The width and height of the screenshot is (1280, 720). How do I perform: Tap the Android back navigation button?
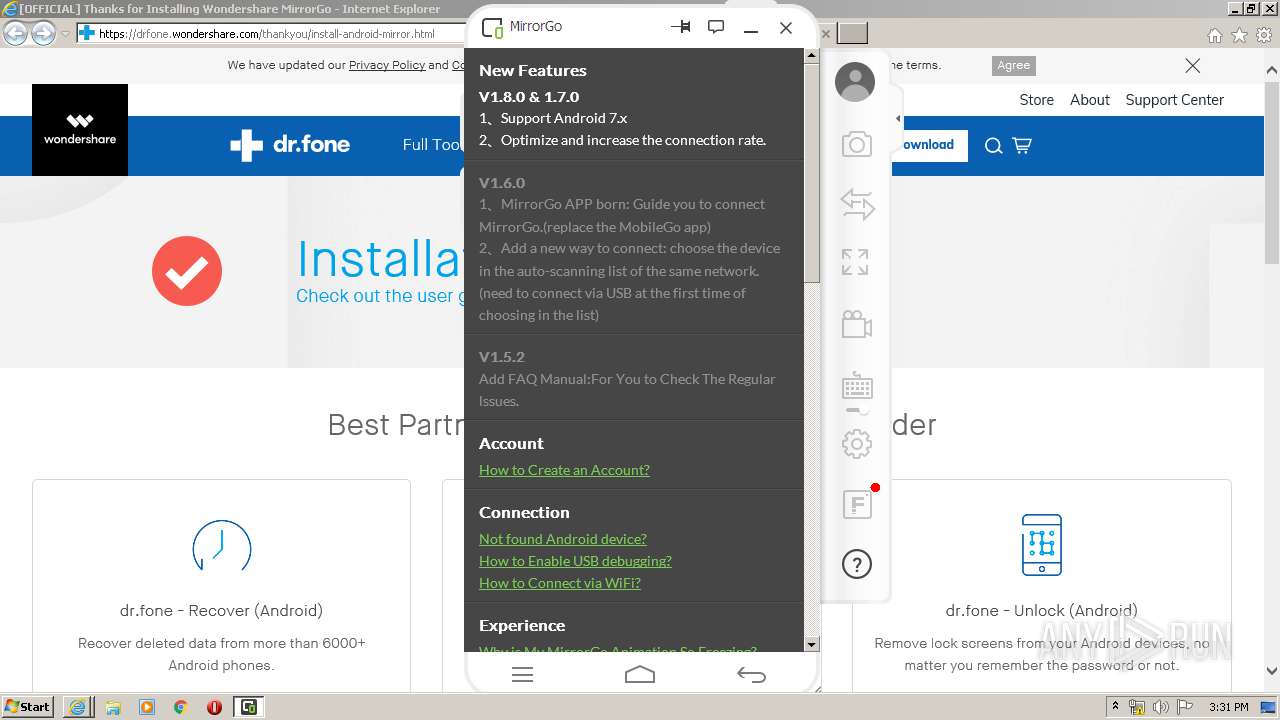click(751, 675)
